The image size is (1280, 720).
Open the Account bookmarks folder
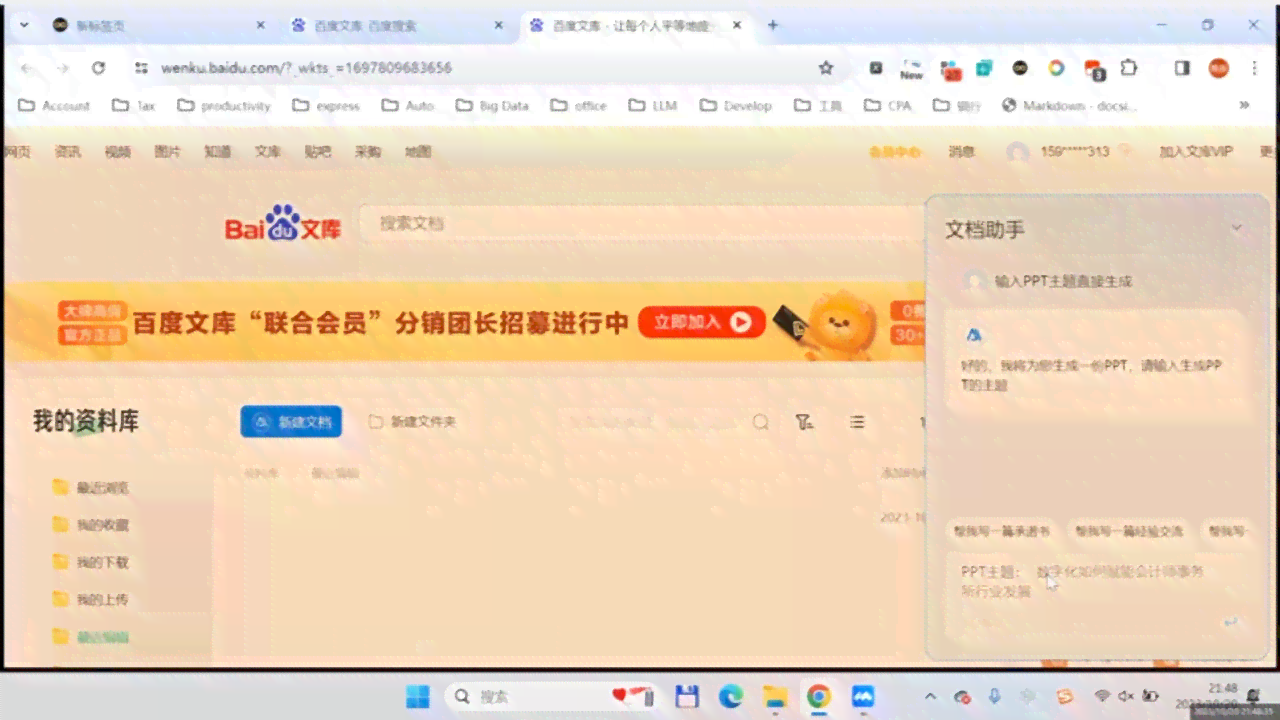tap(54, 105)
